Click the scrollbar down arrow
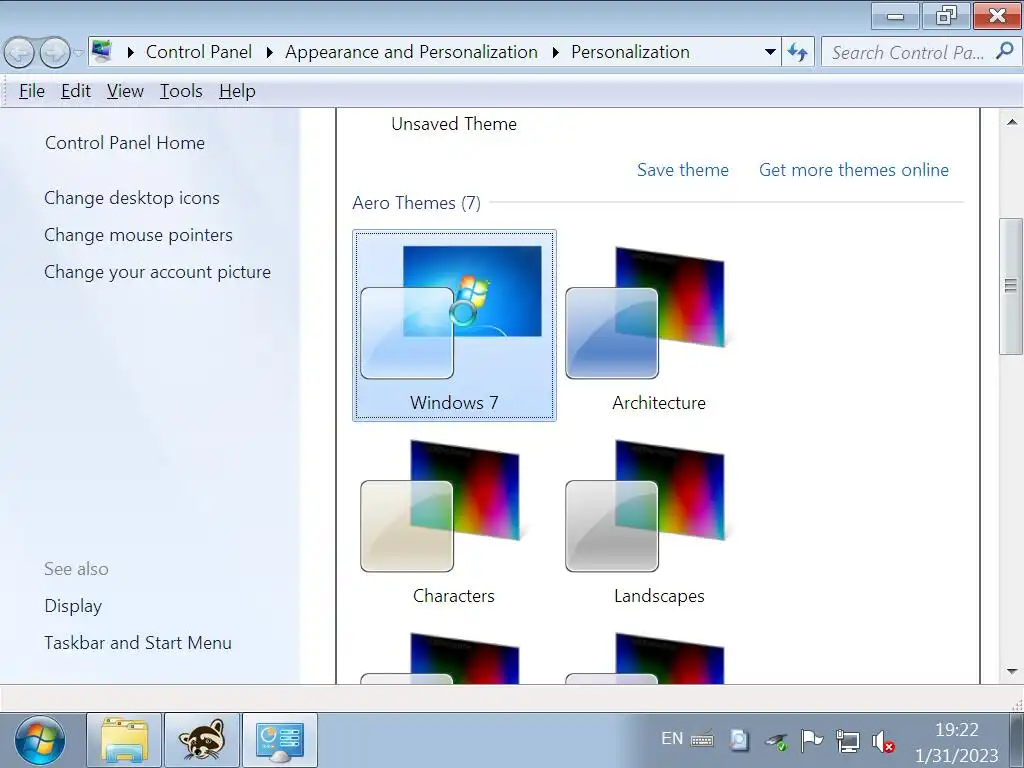Viewport: 1024px width, 768px height. (1012, 671)
